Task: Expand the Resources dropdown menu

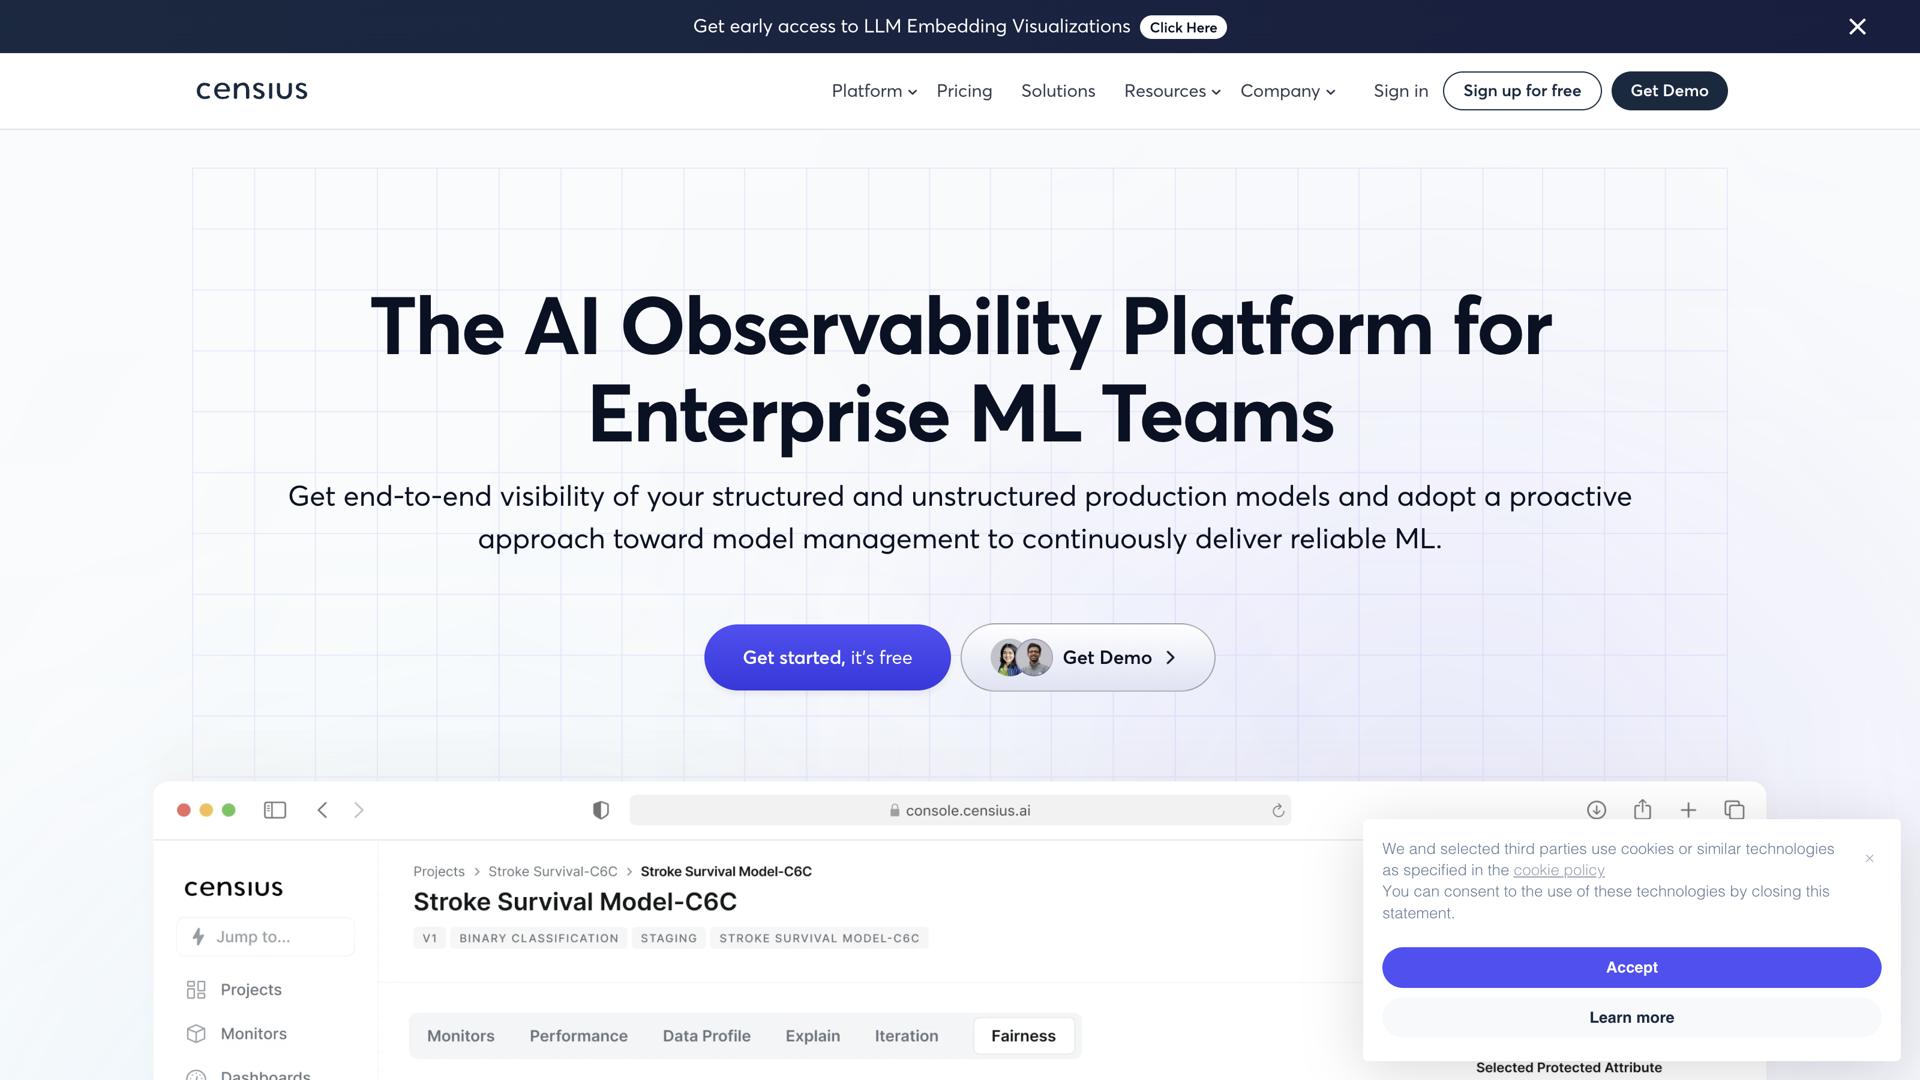Action: (x=1172, y=91)
